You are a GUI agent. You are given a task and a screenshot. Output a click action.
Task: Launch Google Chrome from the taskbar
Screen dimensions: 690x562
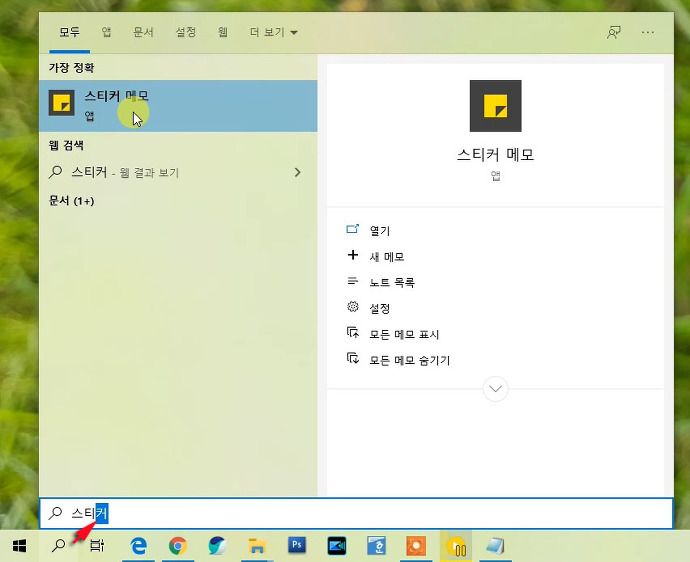178,546
